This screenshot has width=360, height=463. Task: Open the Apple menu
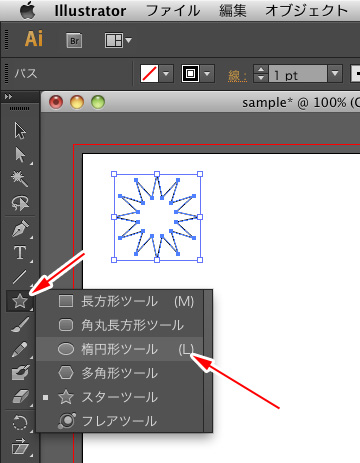coord(28,11)
